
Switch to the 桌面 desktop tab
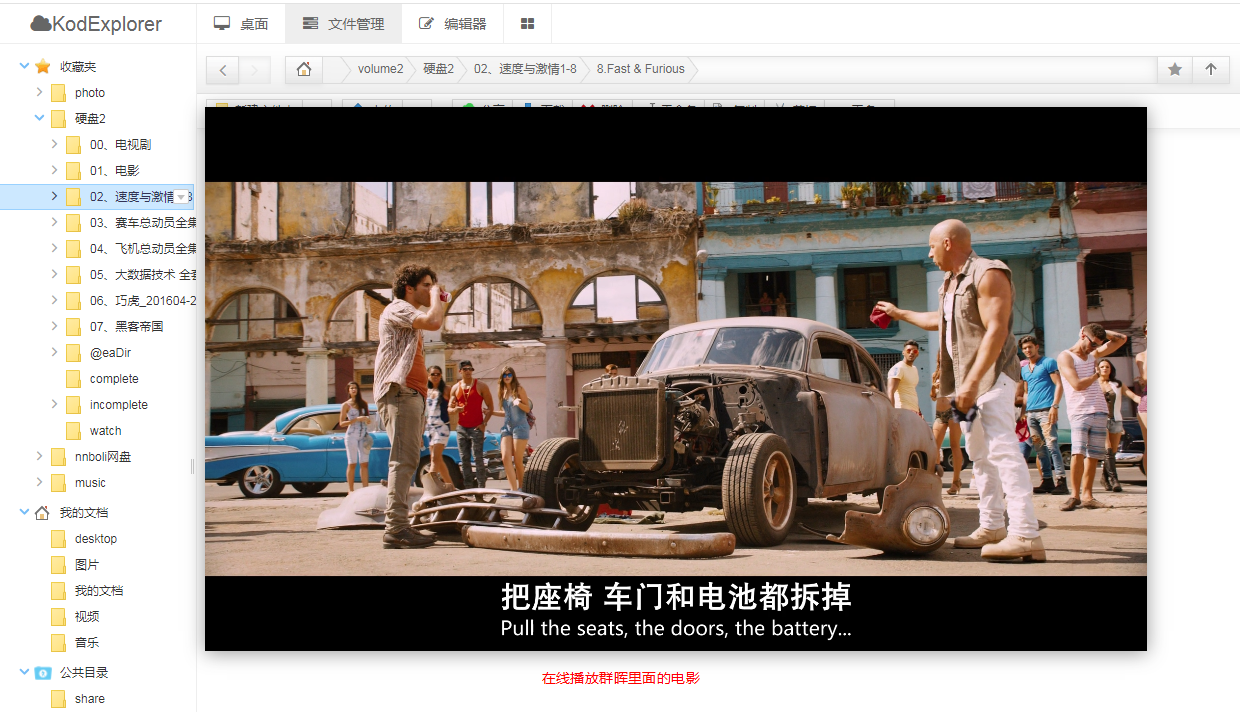(x=241, y=24)
